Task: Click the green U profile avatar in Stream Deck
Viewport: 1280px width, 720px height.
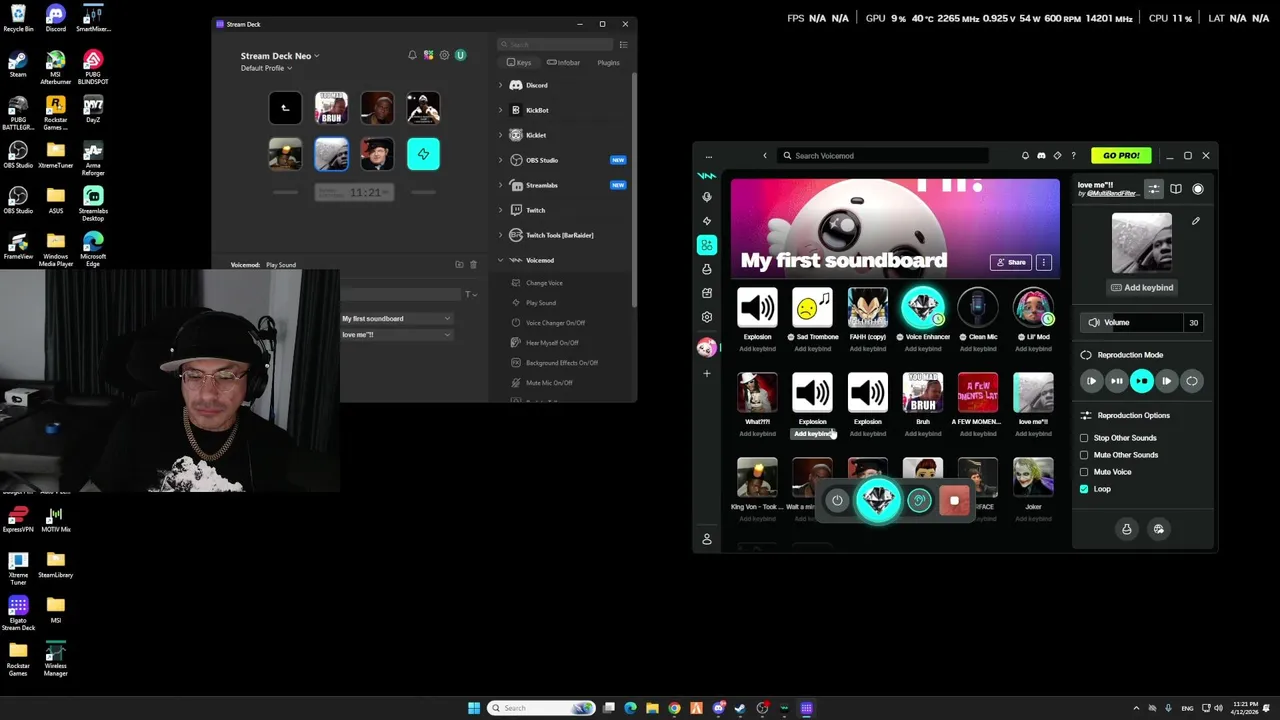Action: 460,55
